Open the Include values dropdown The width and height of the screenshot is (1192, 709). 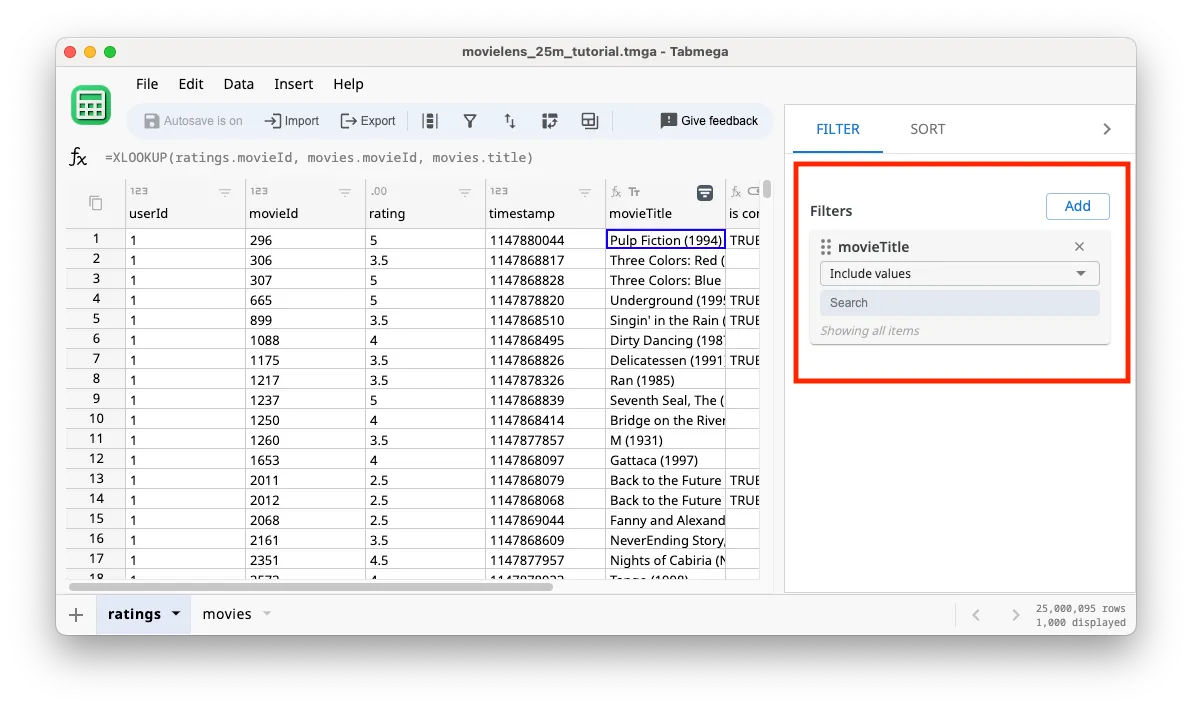(x=958, y=273)
